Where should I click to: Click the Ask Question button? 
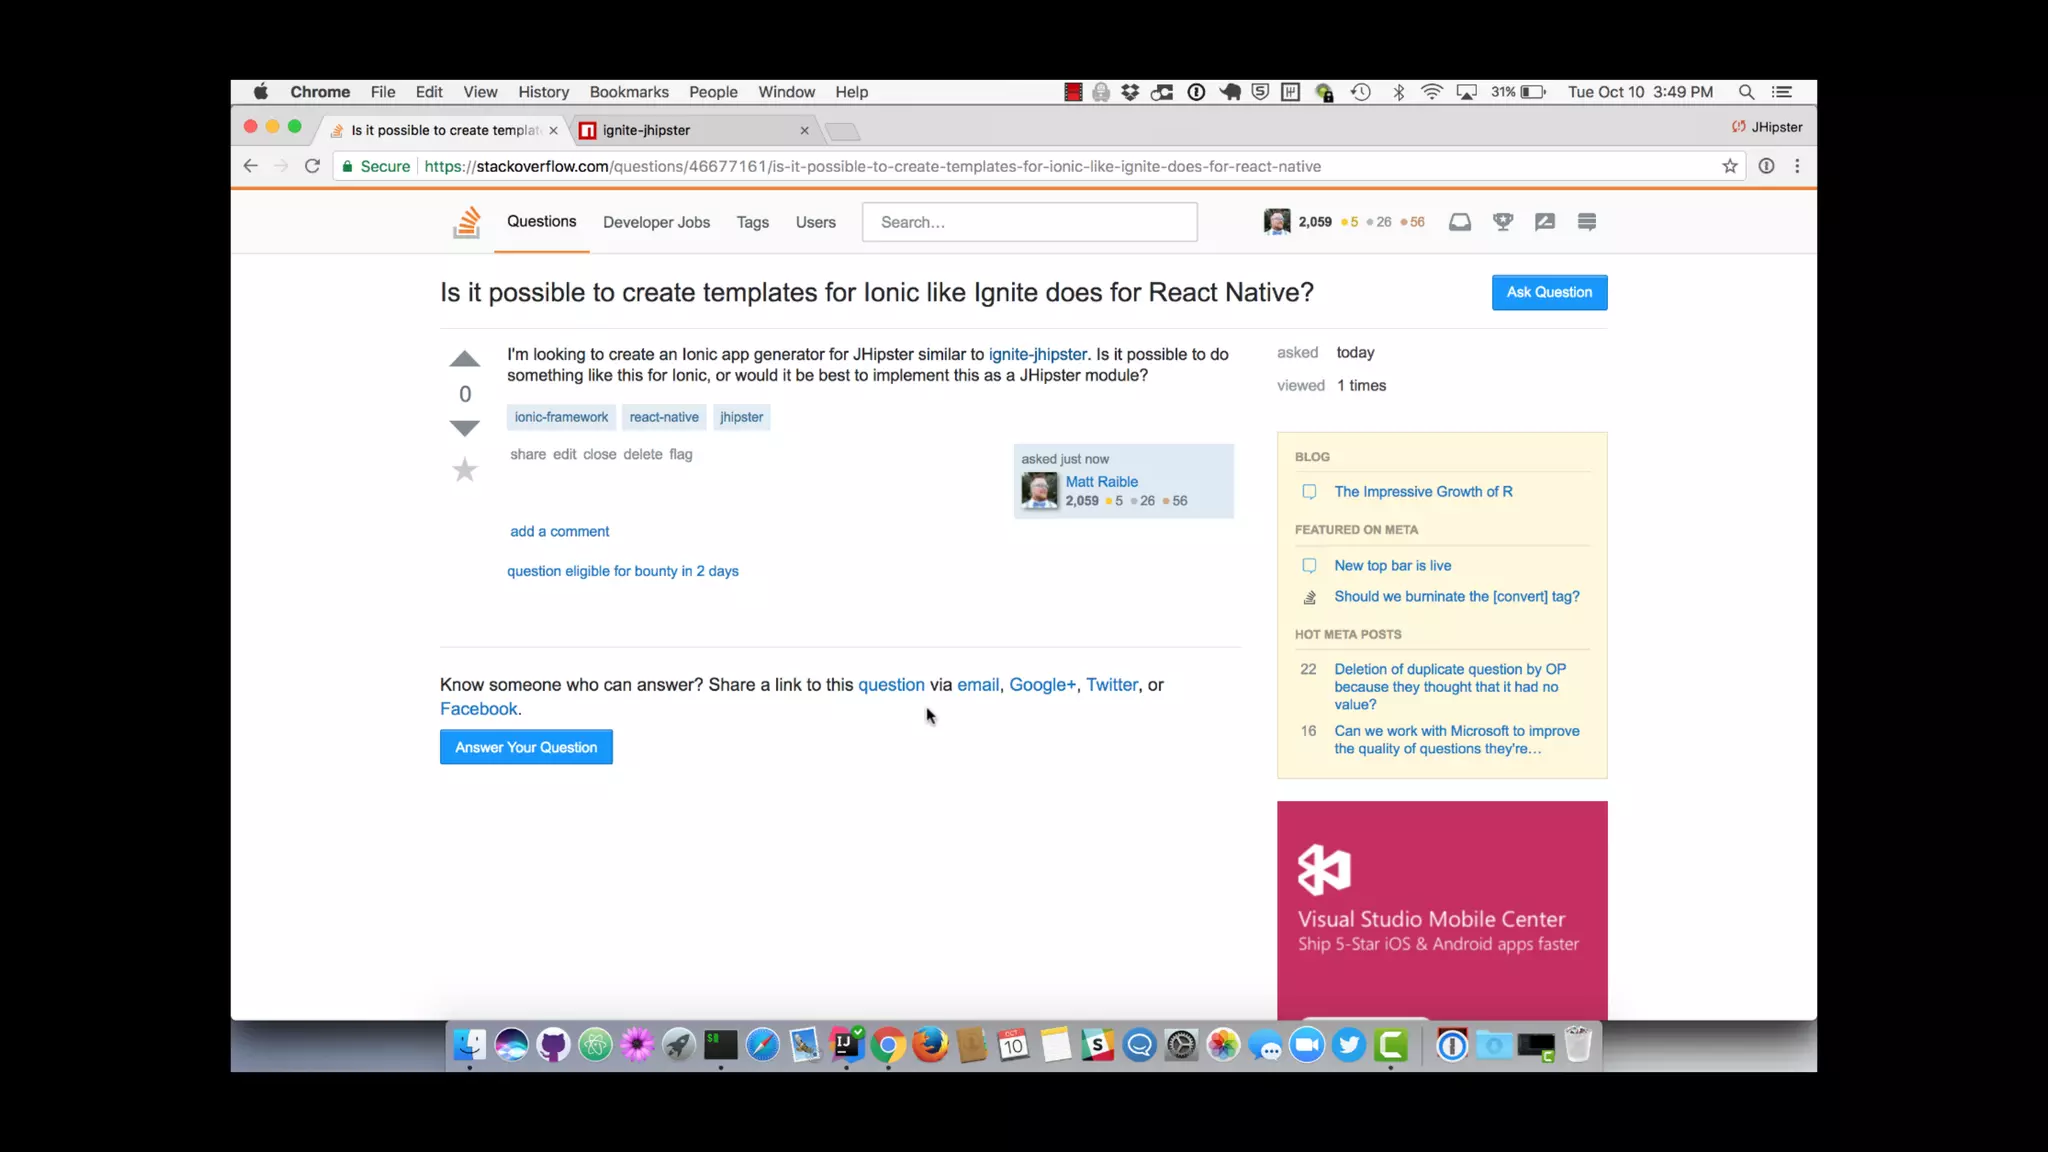(1548, 292)
